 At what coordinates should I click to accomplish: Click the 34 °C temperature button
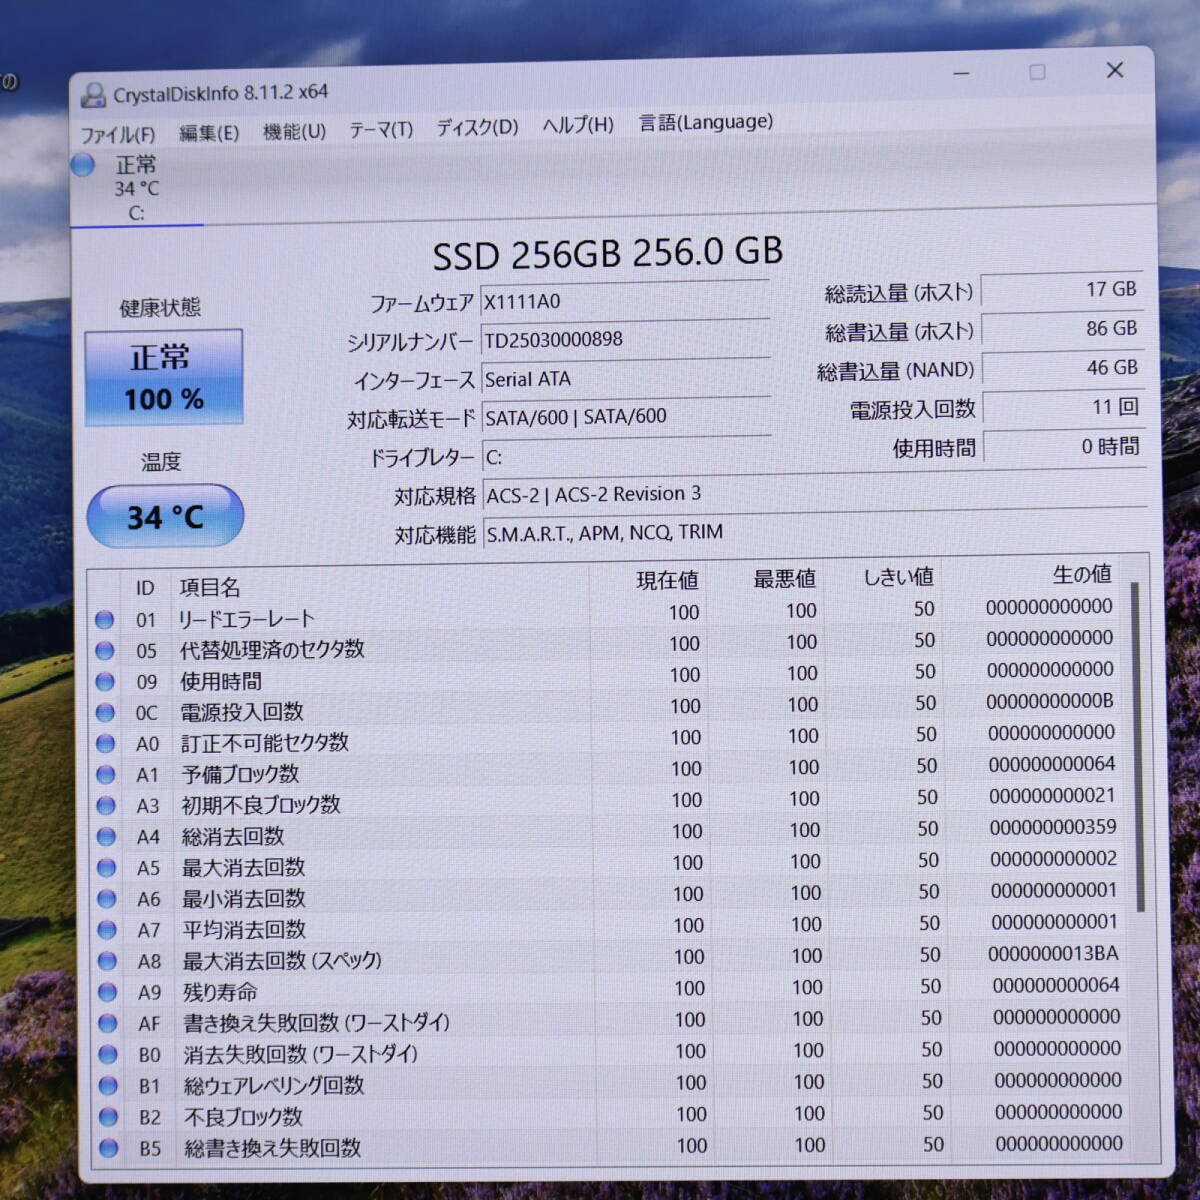(x=165, y=517)
